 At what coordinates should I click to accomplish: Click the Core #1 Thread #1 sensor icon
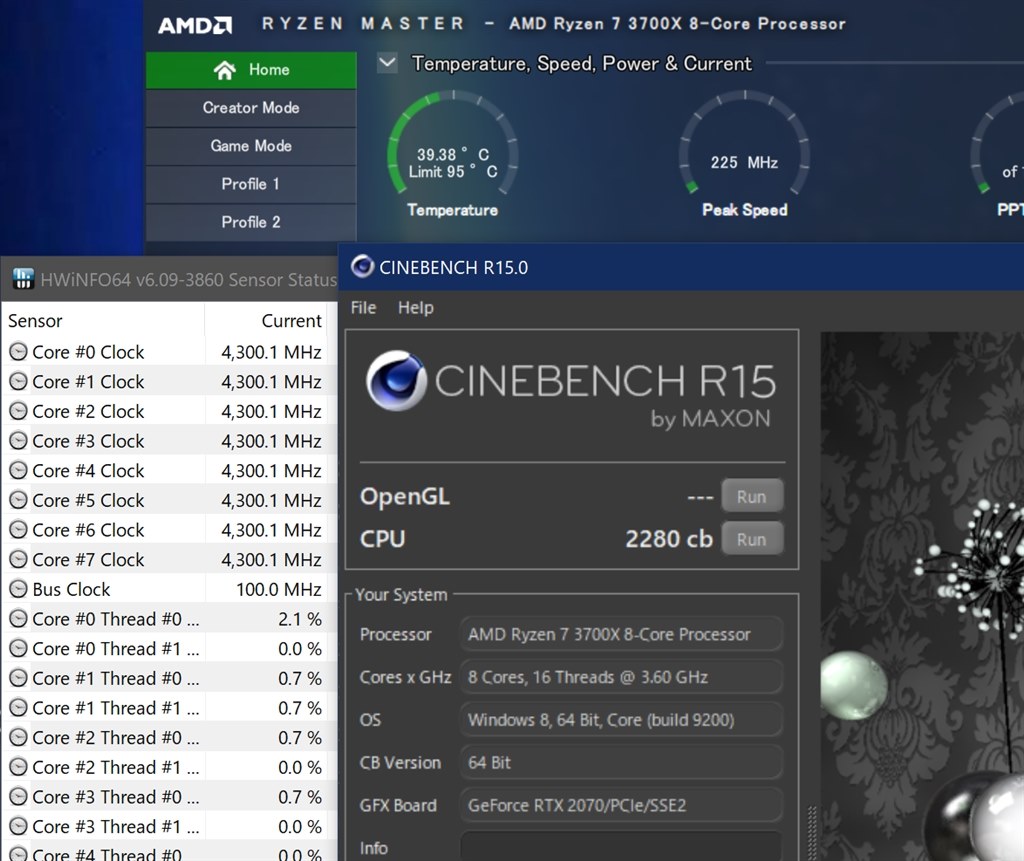tap(18, 708)
